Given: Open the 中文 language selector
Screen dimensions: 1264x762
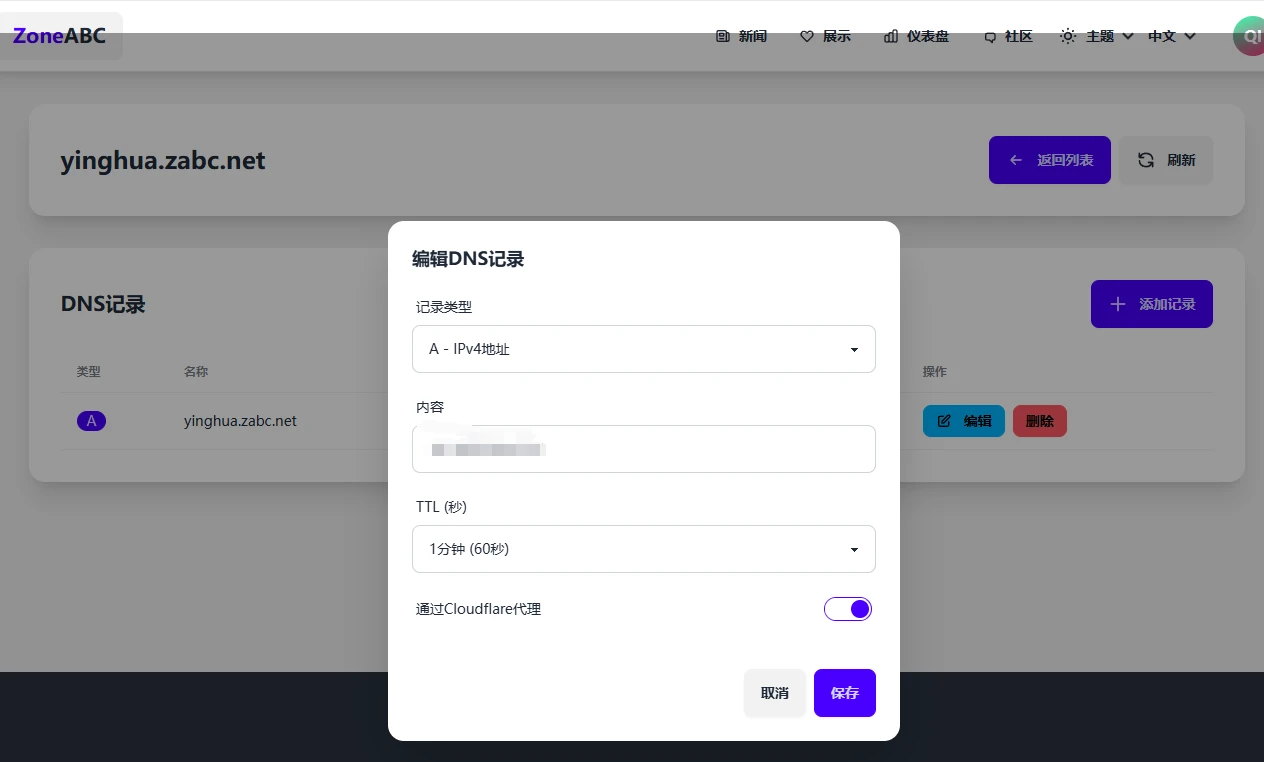Looking at the screenshot, I should click(1171, 36).
